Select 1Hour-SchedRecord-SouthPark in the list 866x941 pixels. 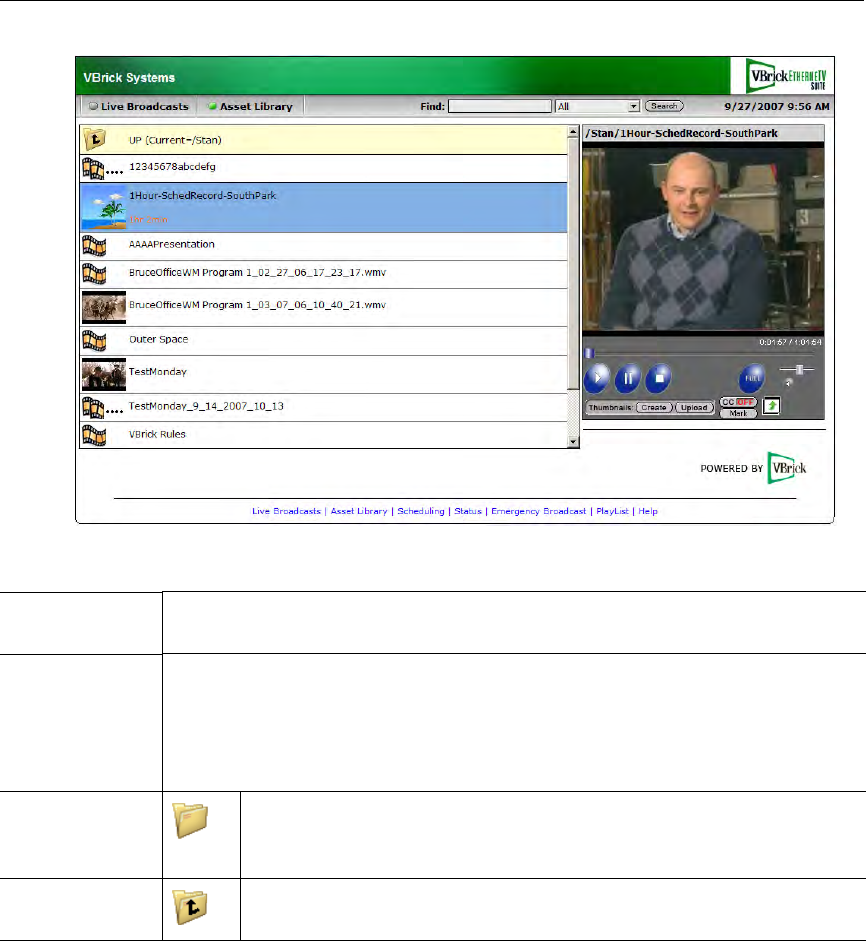pos(324,208)
